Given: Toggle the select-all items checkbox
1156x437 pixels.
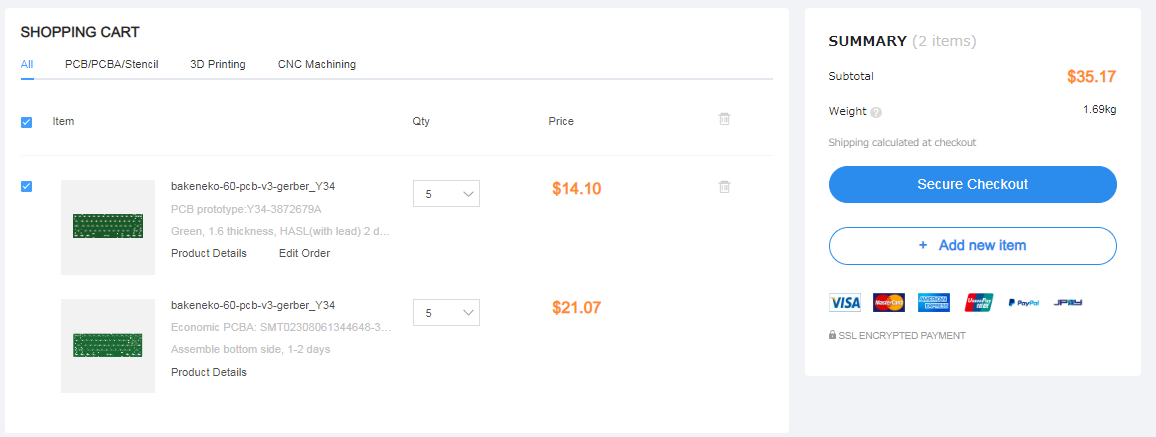Looking at the screenshot, I should pyautogui.click(x=27, y=122).
